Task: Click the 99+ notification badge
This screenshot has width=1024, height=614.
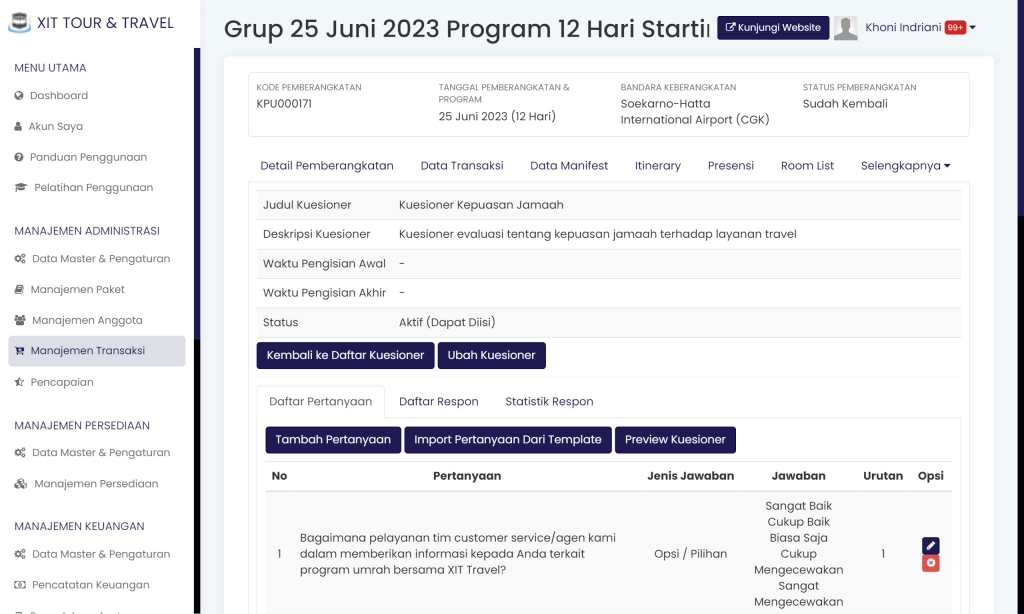Action: pyautogui.click(x=955, y=28)
